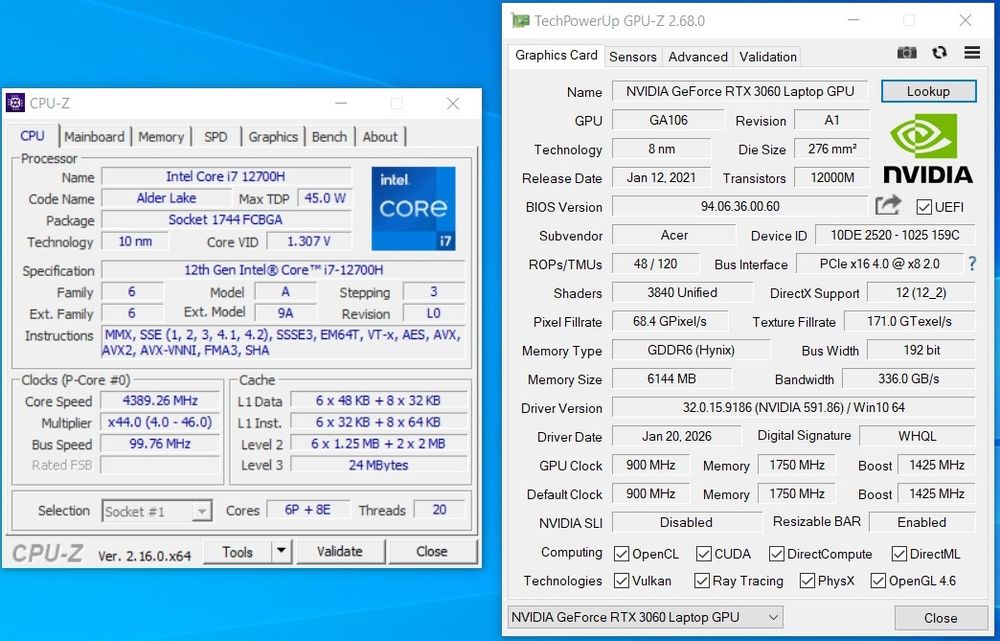
Task: Click the NVIDIA logo in GPU-Z
Action: (x=928, y=148)
